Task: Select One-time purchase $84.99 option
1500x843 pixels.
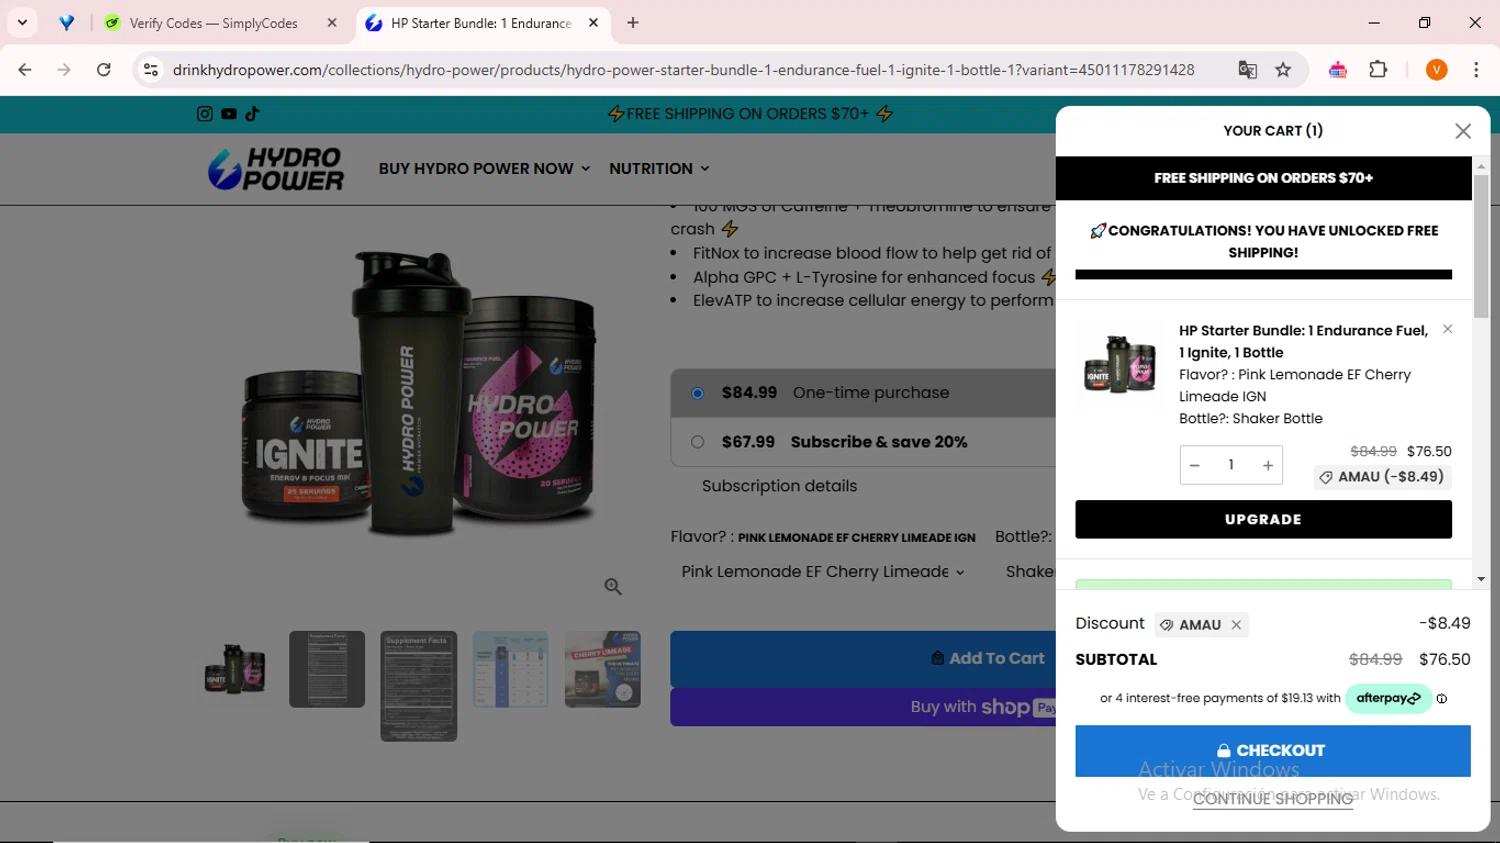Action: pyautogui.click(x=697, y=393)
